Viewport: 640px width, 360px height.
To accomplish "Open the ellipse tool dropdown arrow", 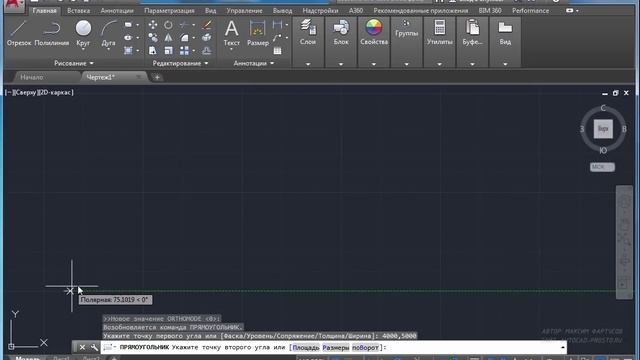I will 138,38.
